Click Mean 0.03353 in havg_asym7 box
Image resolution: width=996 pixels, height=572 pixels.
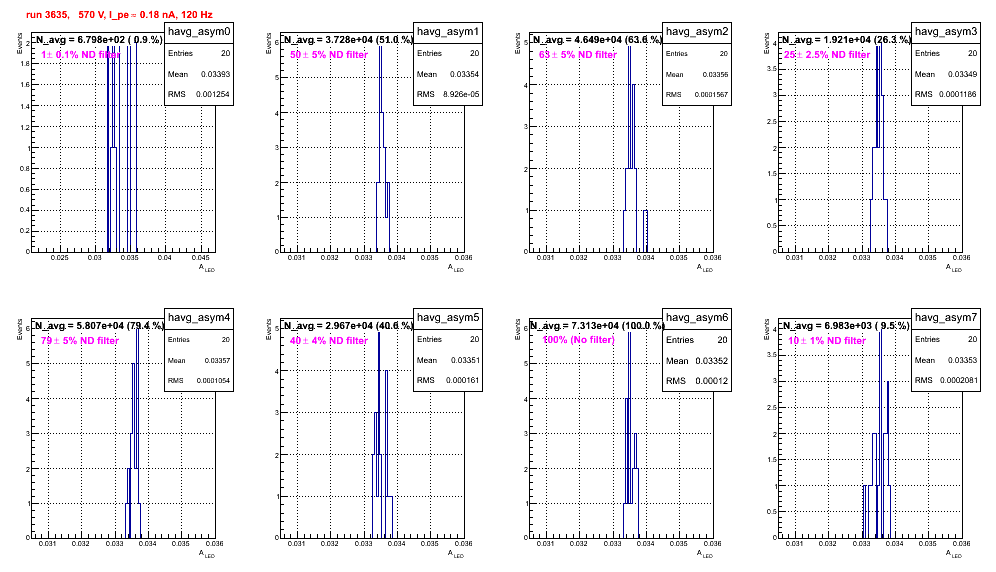click(946, 360)
